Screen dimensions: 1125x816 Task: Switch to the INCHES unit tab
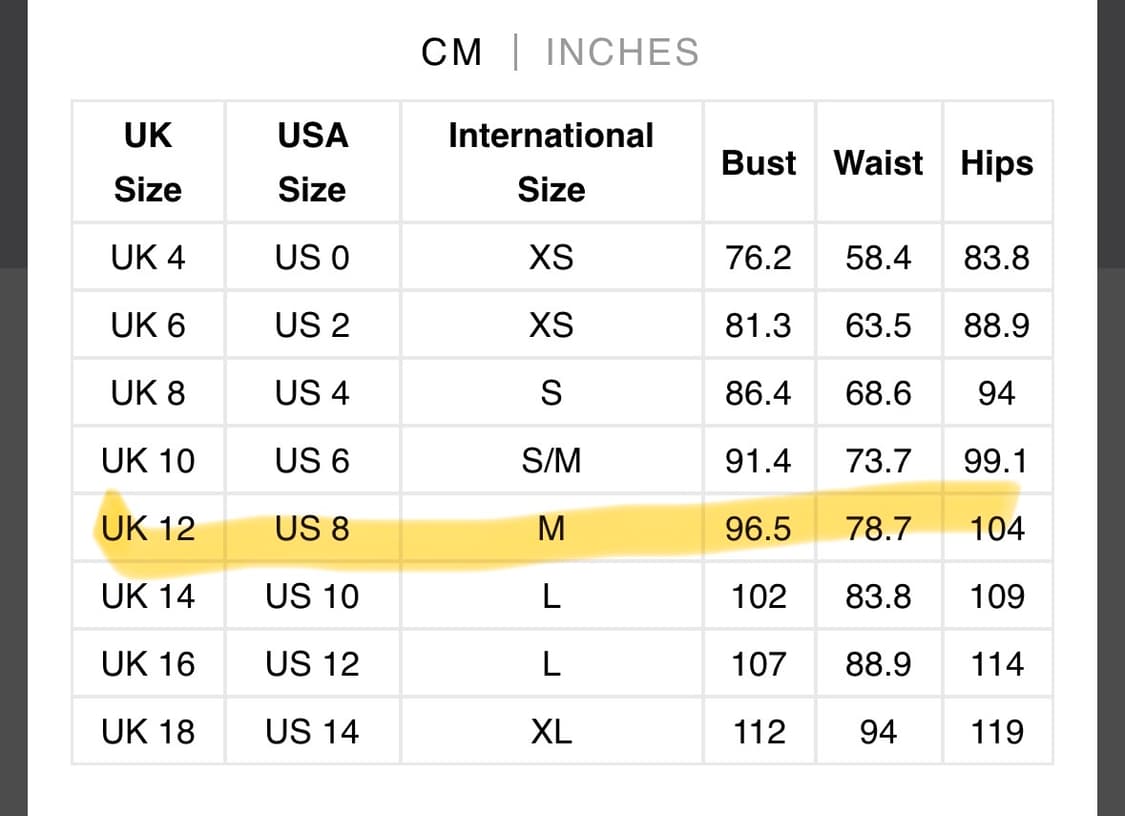pyautogui.click(x=622, y=52)
